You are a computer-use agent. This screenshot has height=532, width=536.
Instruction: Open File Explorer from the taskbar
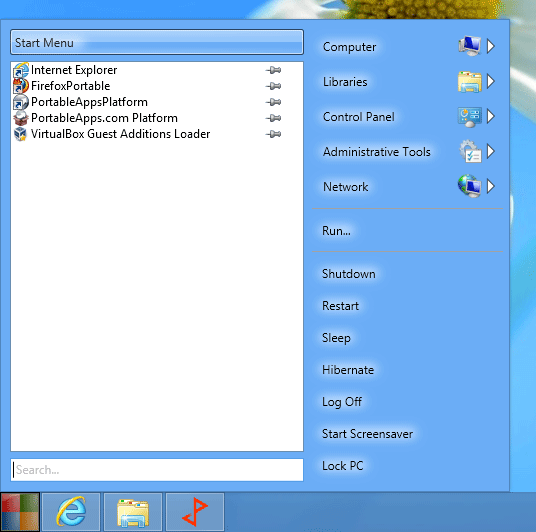[133, 512]
